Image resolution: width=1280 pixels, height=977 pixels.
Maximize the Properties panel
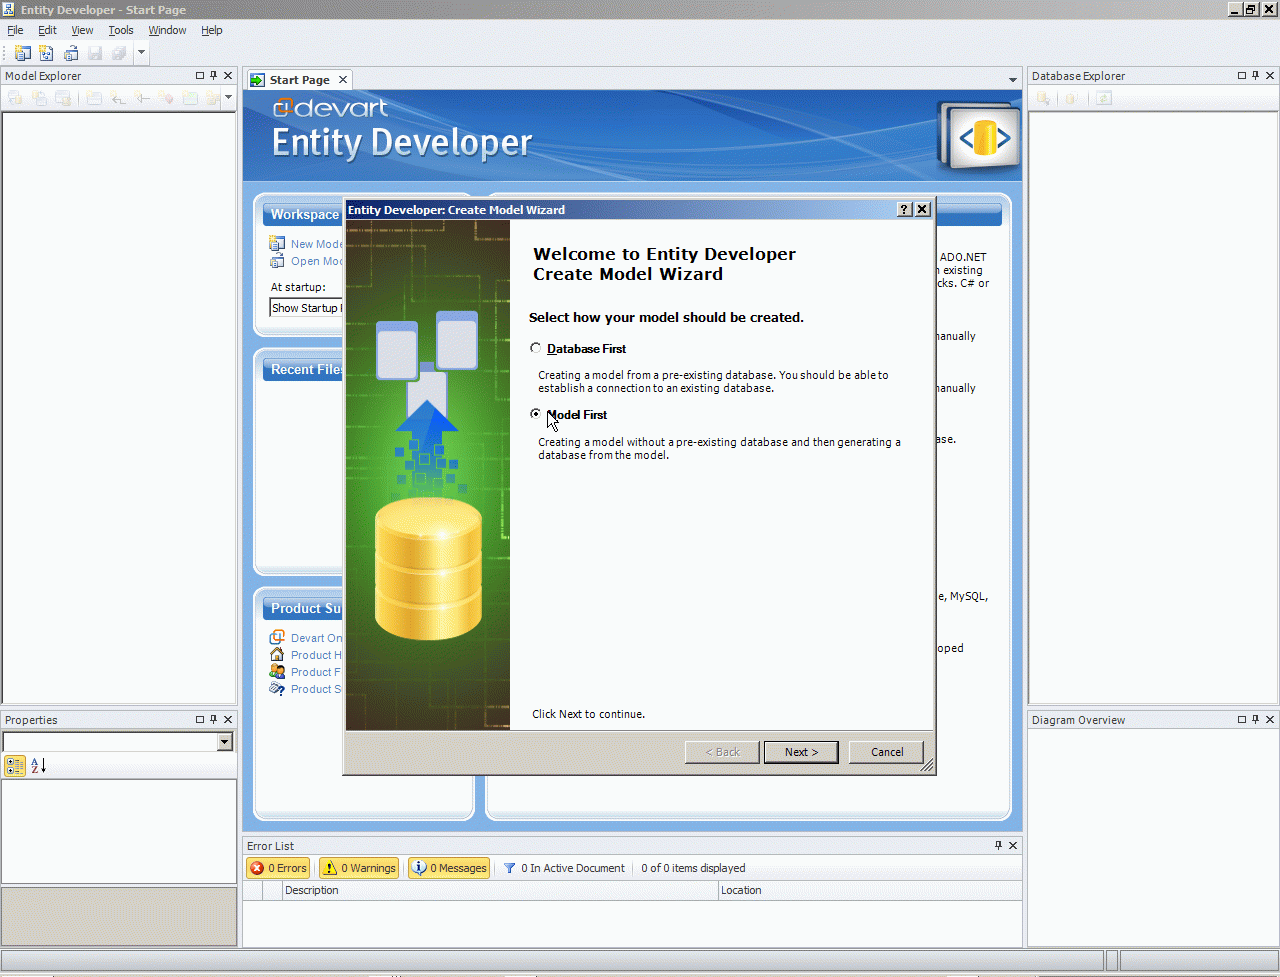point(200,720)
